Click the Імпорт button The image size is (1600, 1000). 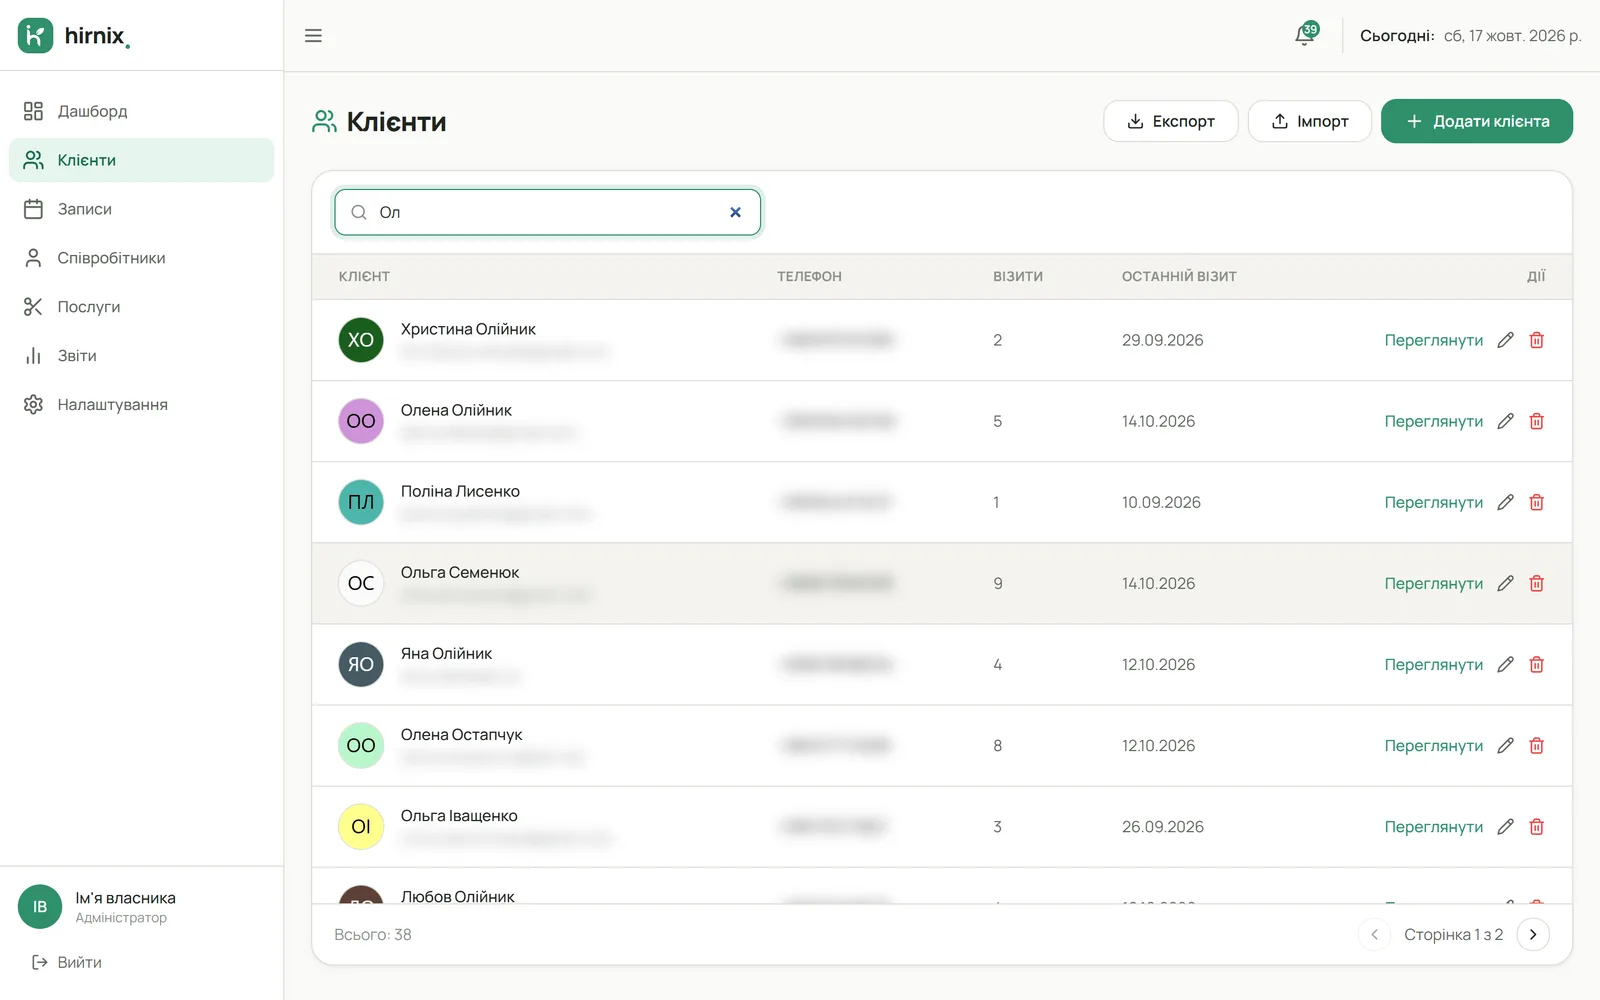coord(1309,121)
